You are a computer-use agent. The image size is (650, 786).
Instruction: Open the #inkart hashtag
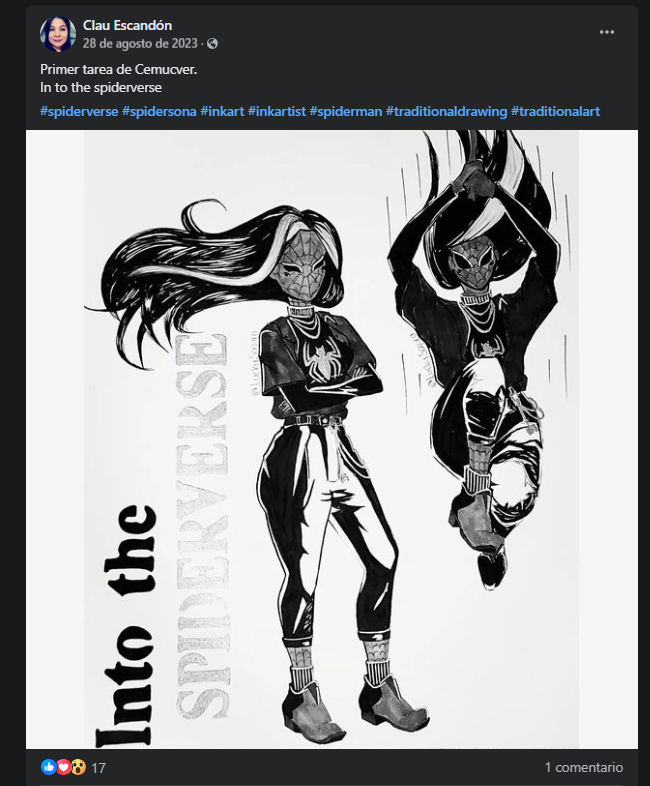(223, 111)
